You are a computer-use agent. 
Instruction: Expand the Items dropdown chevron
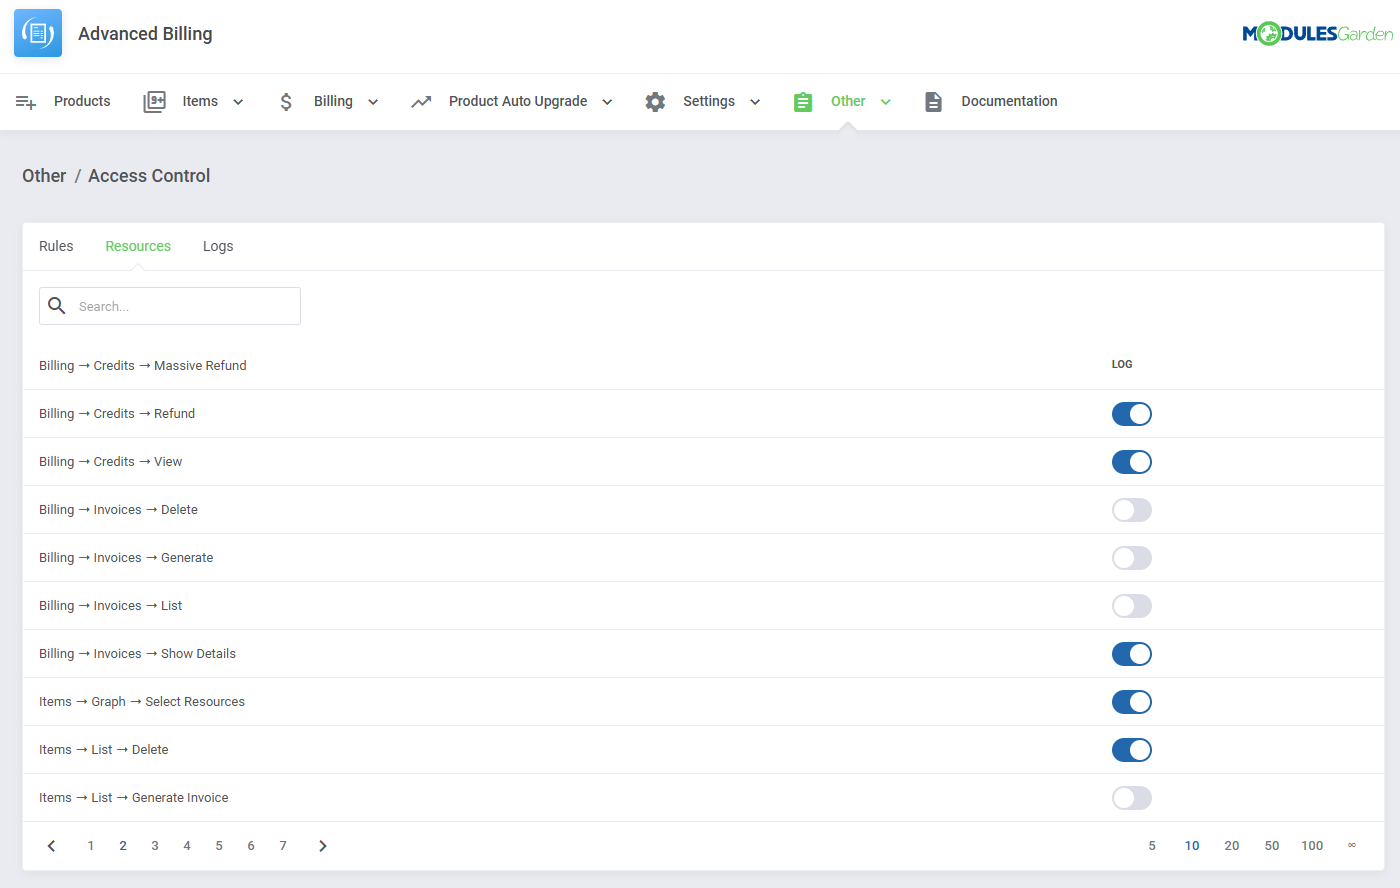(238, 102)
